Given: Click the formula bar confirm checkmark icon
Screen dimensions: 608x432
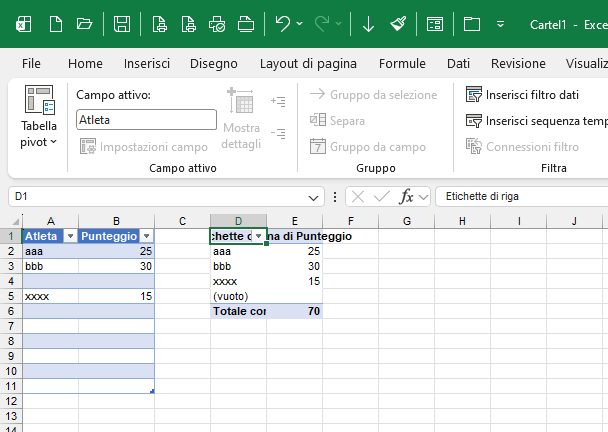Looking at the screenshot, I should click(382, 197).
